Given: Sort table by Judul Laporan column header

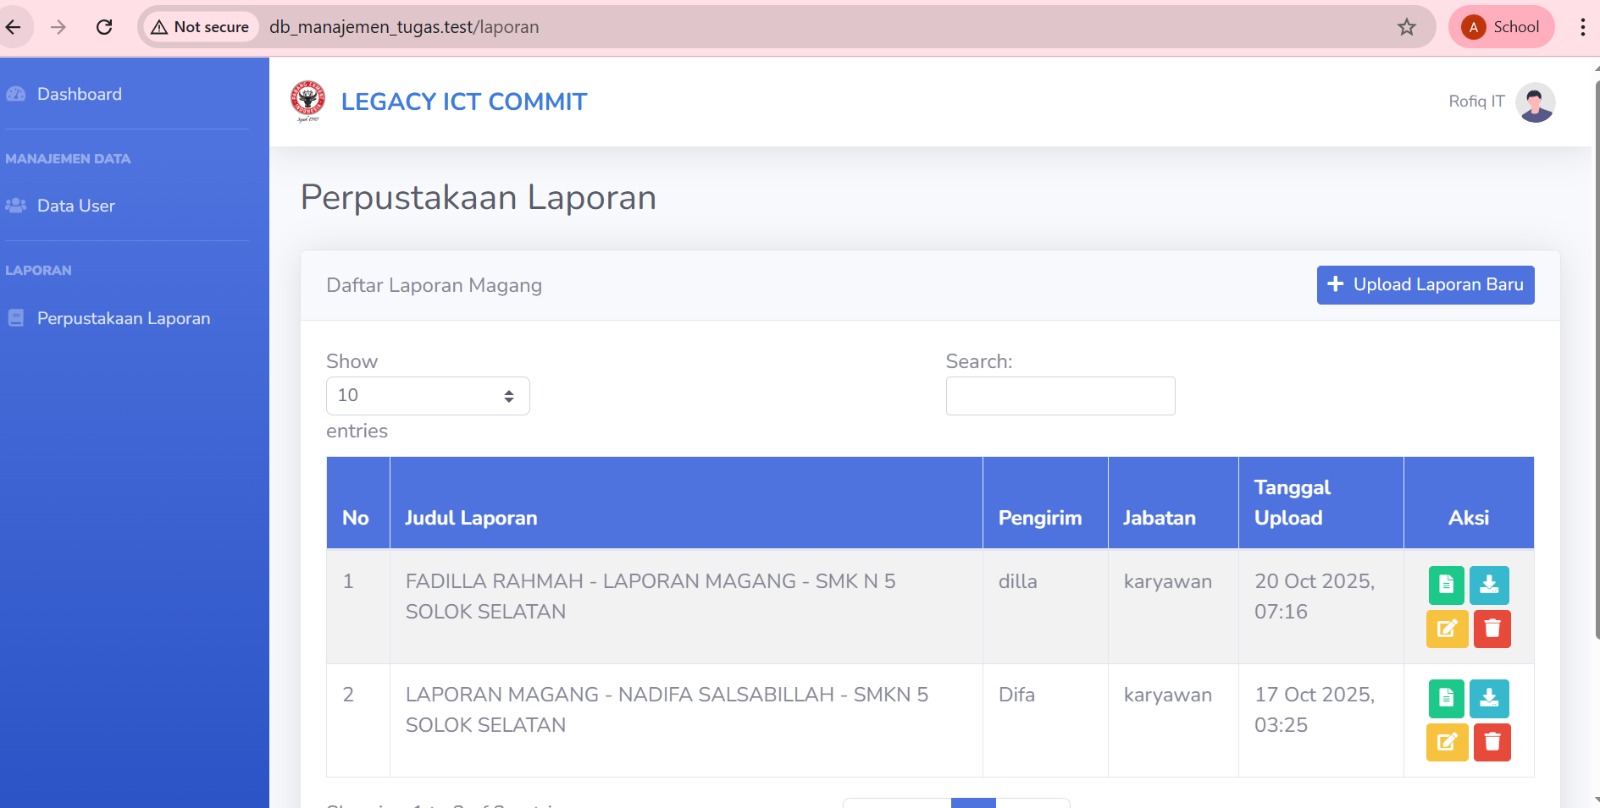Looking at the screenshot, I should pos(471,518).
